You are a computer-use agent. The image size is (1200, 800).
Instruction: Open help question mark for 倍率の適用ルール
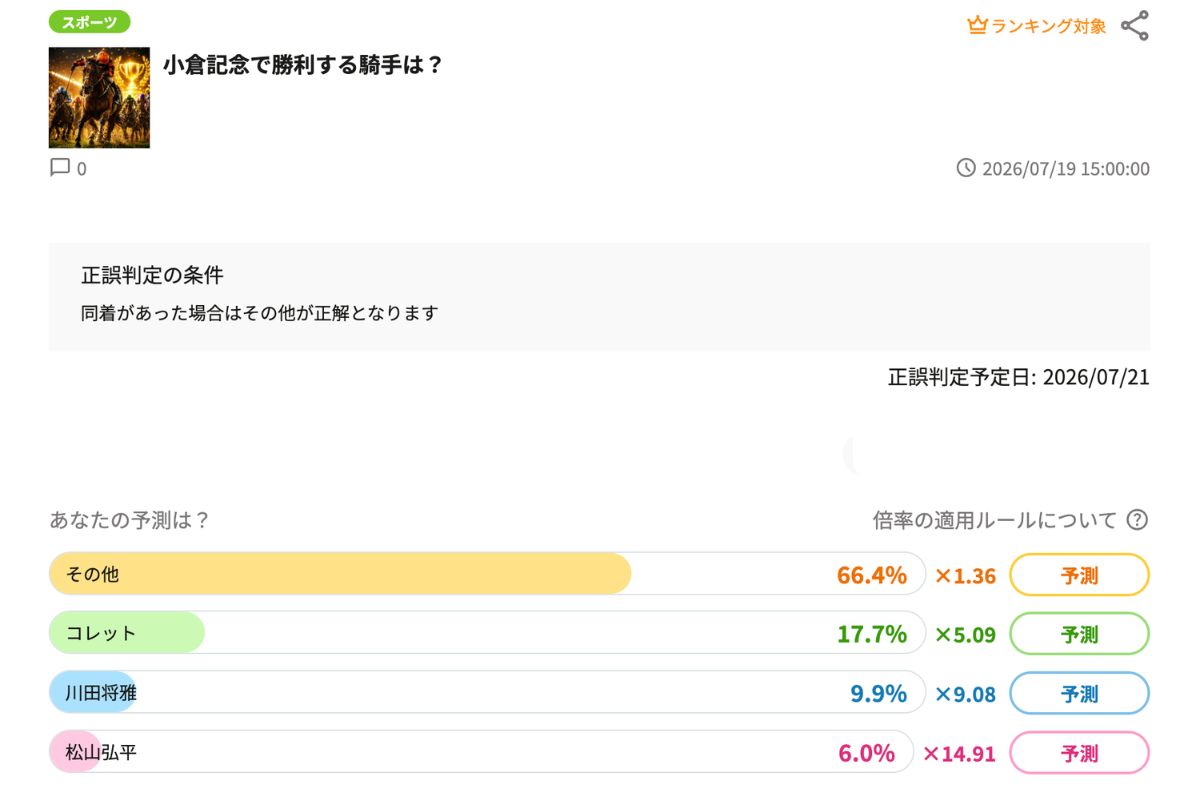(x=1137, y=520)
